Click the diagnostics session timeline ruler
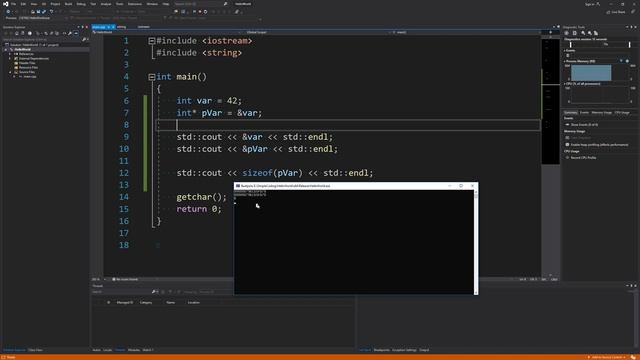The height and width of the screenshot is (360, 640). tap(600, 44)
